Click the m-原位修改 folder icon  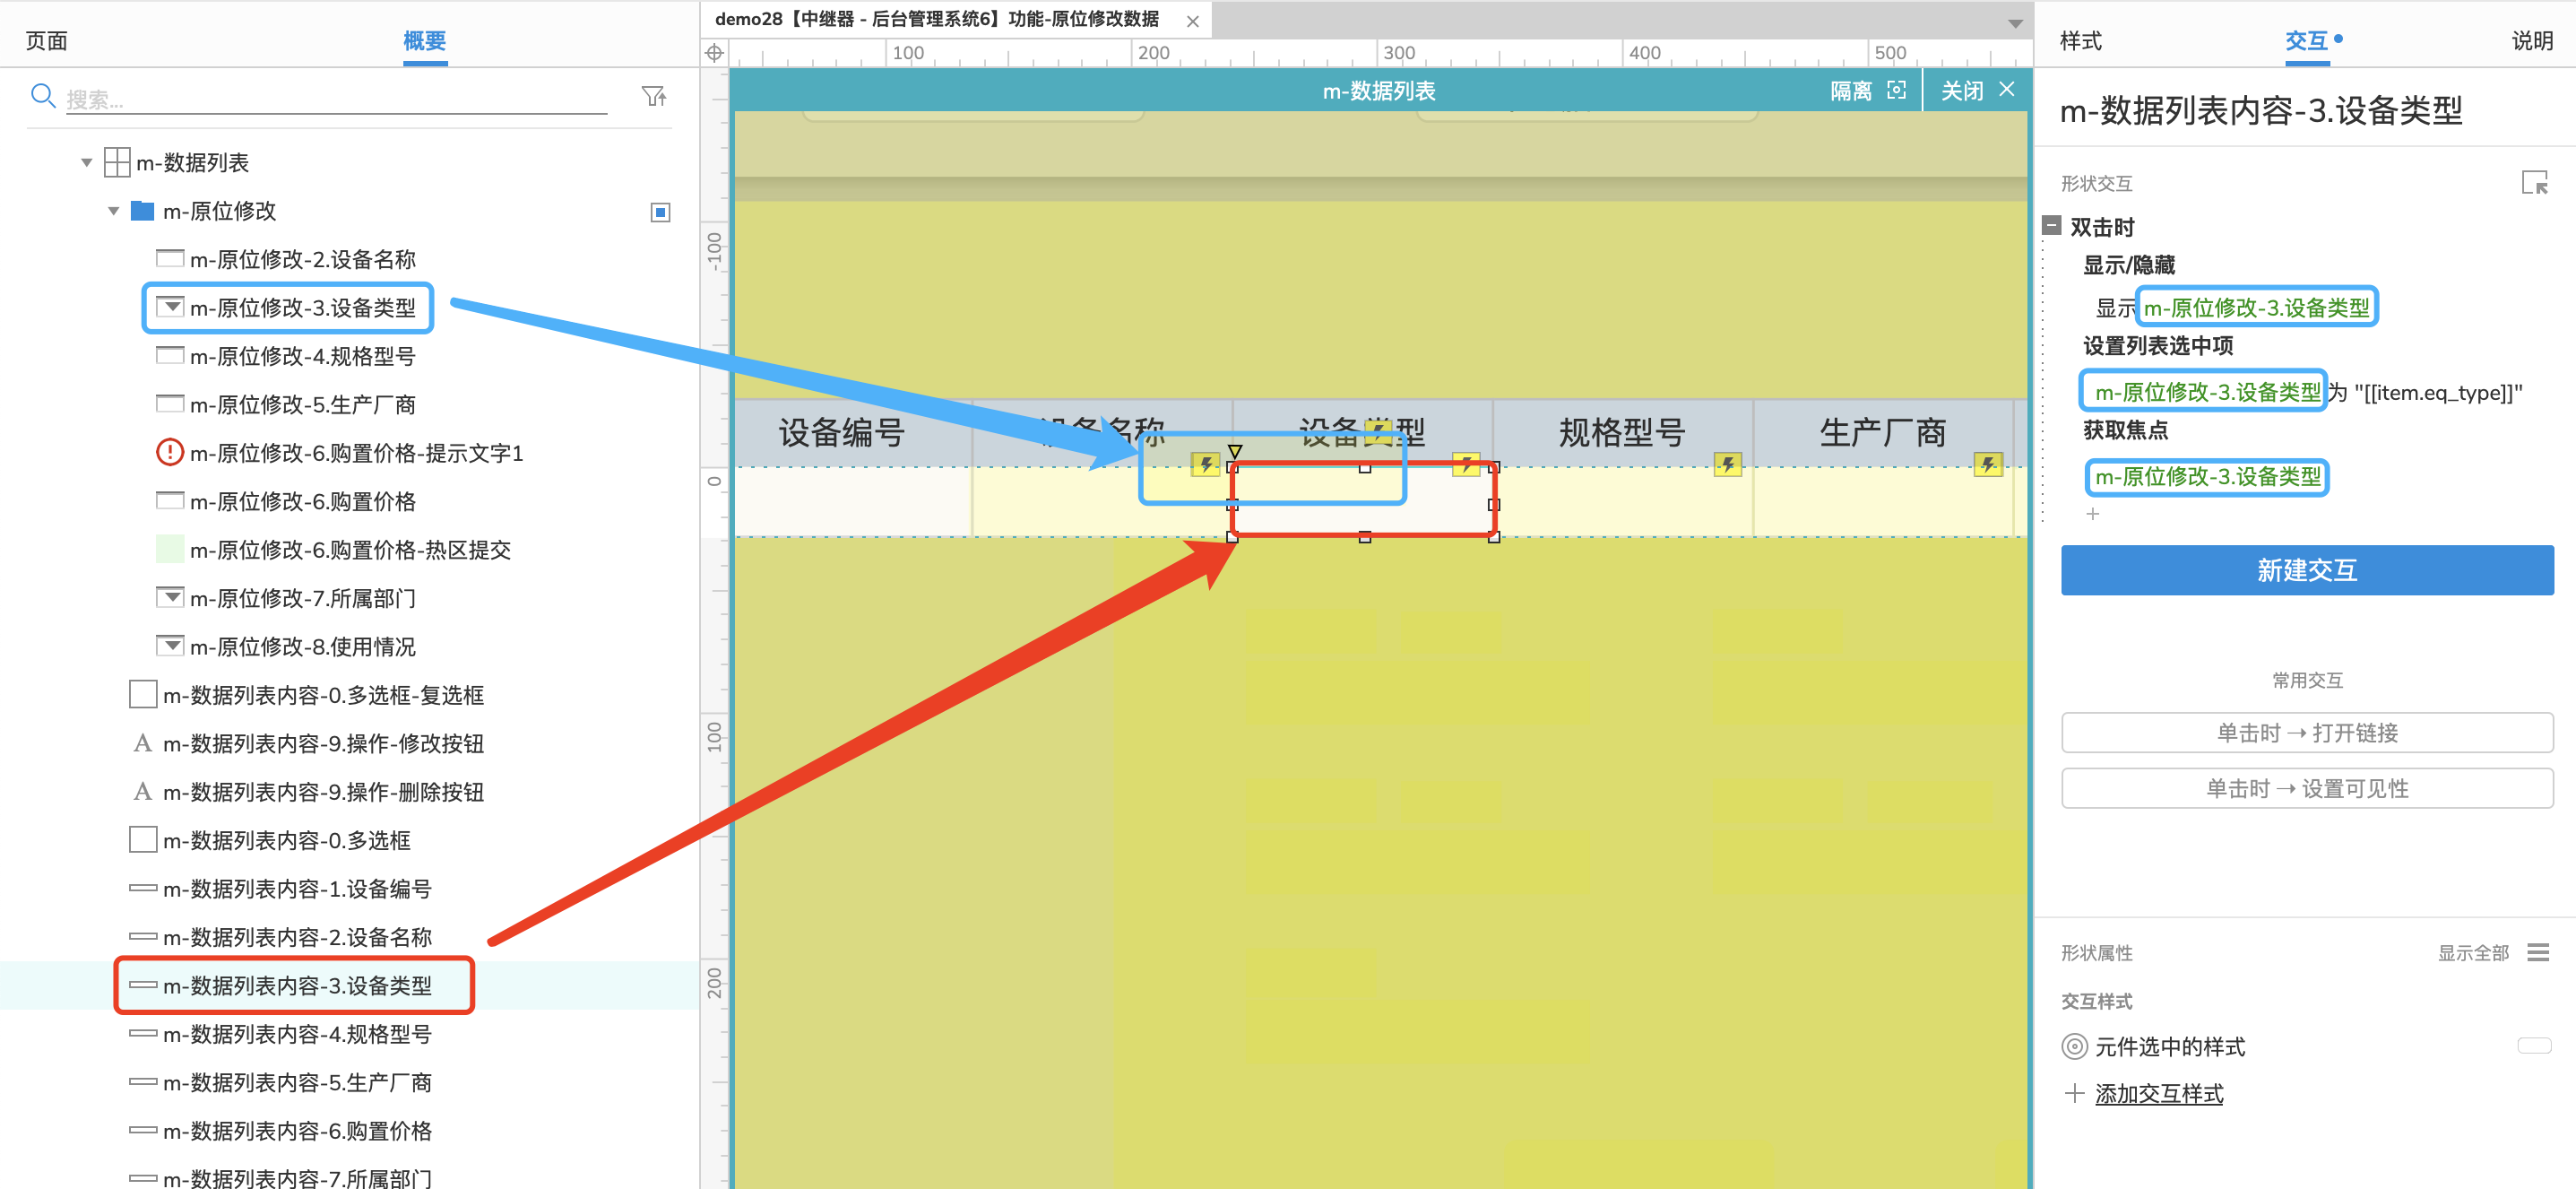click(143, 211)
